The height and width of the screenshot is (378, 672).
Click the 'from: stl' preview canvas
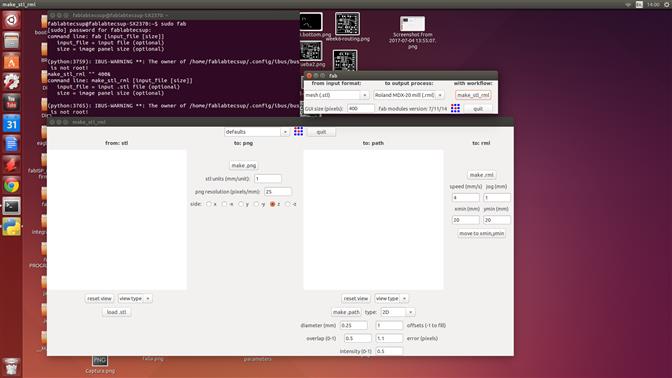[x=117, y=219]
